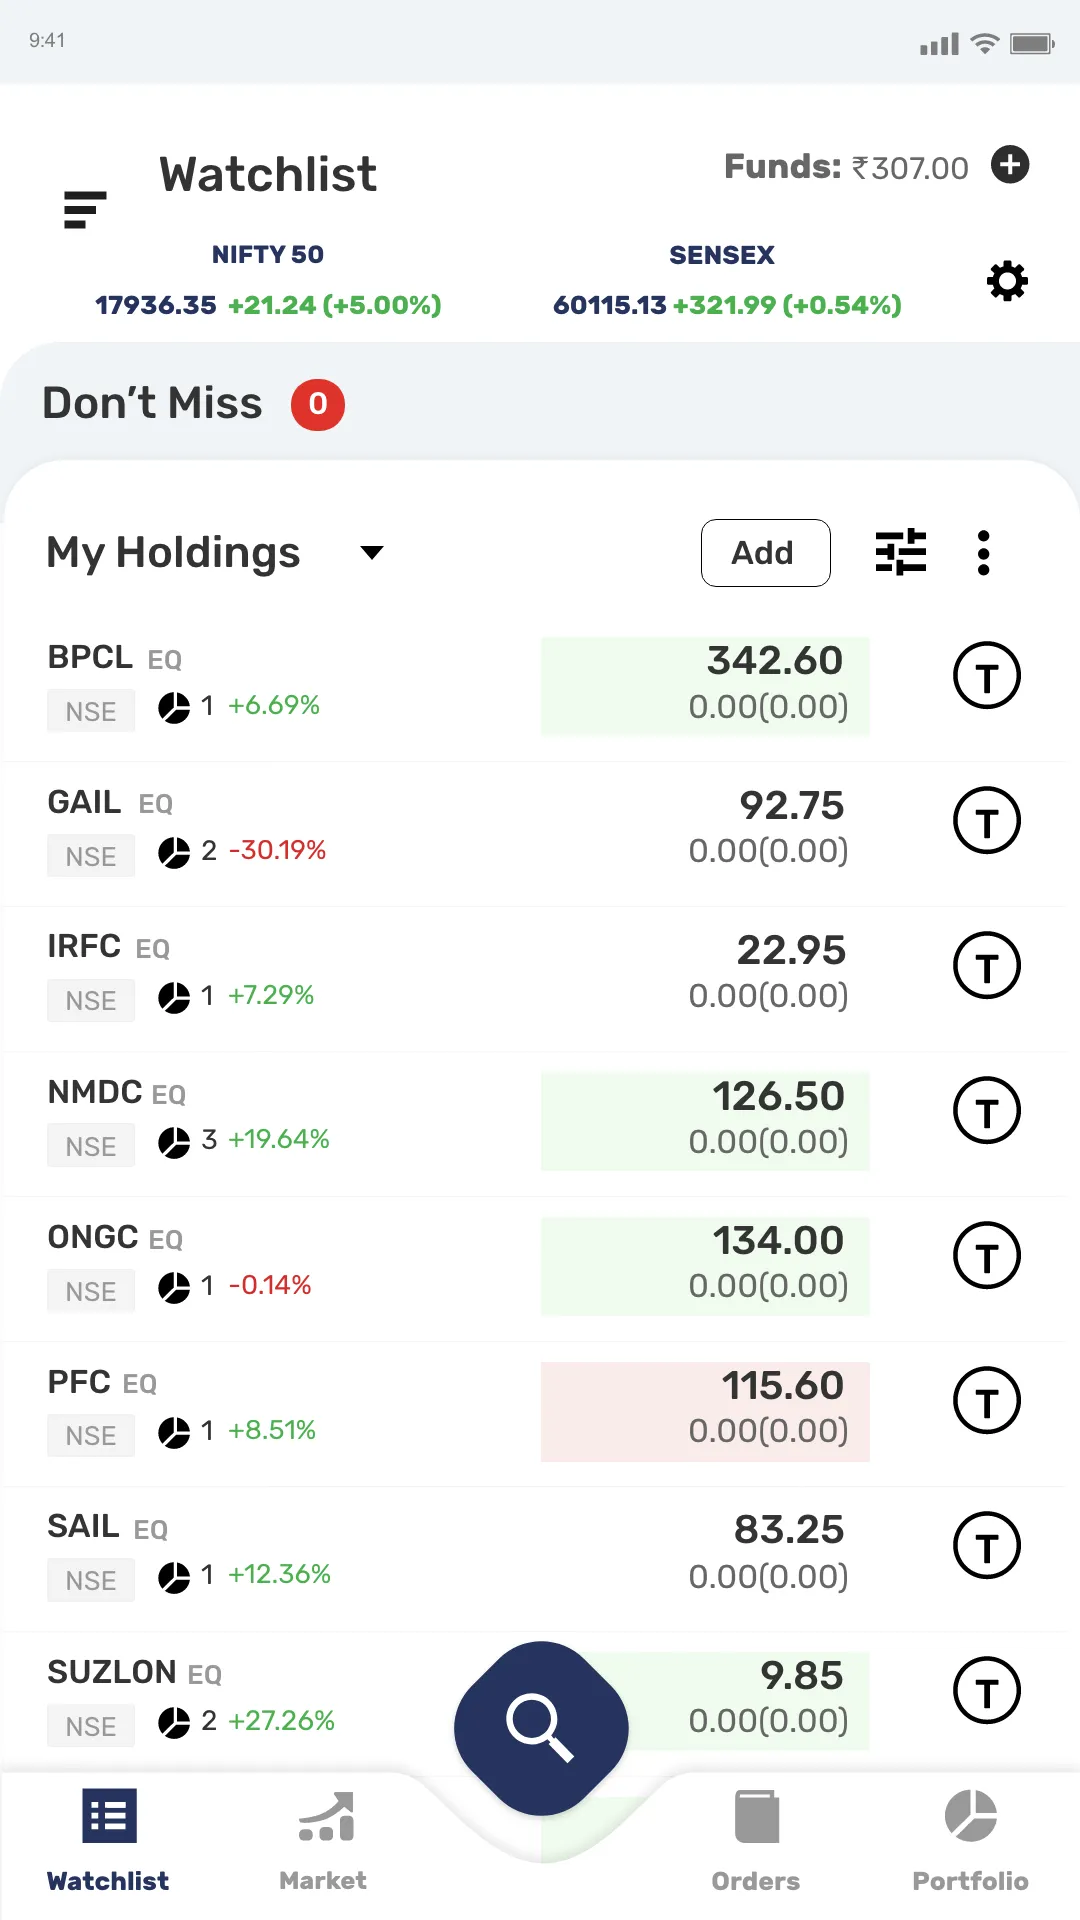
Task: Click holdings pie icon for GAIL
Action: (x=174, y=853)
